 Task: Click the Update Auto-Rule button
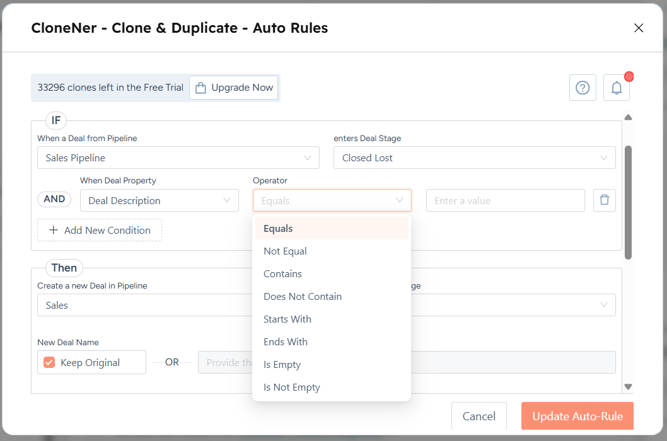pyautogui.click(x=577, y=416)
